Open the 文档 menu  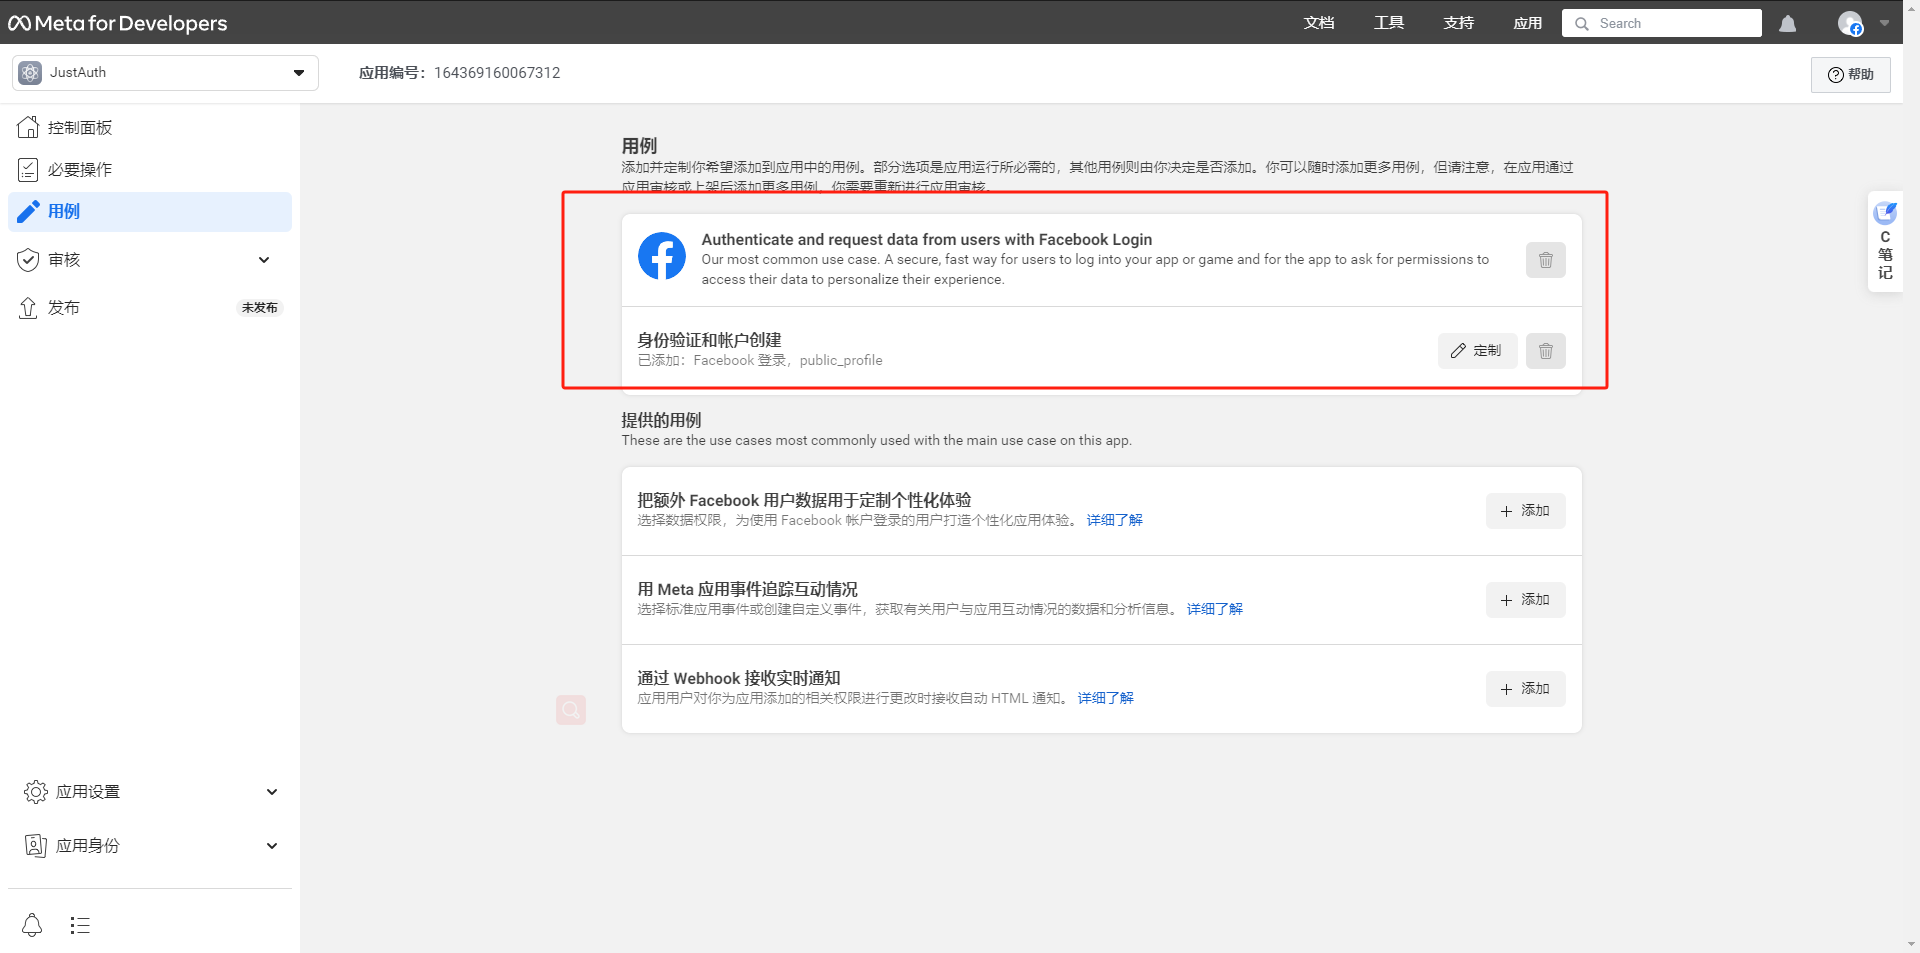coord(1319,23)
